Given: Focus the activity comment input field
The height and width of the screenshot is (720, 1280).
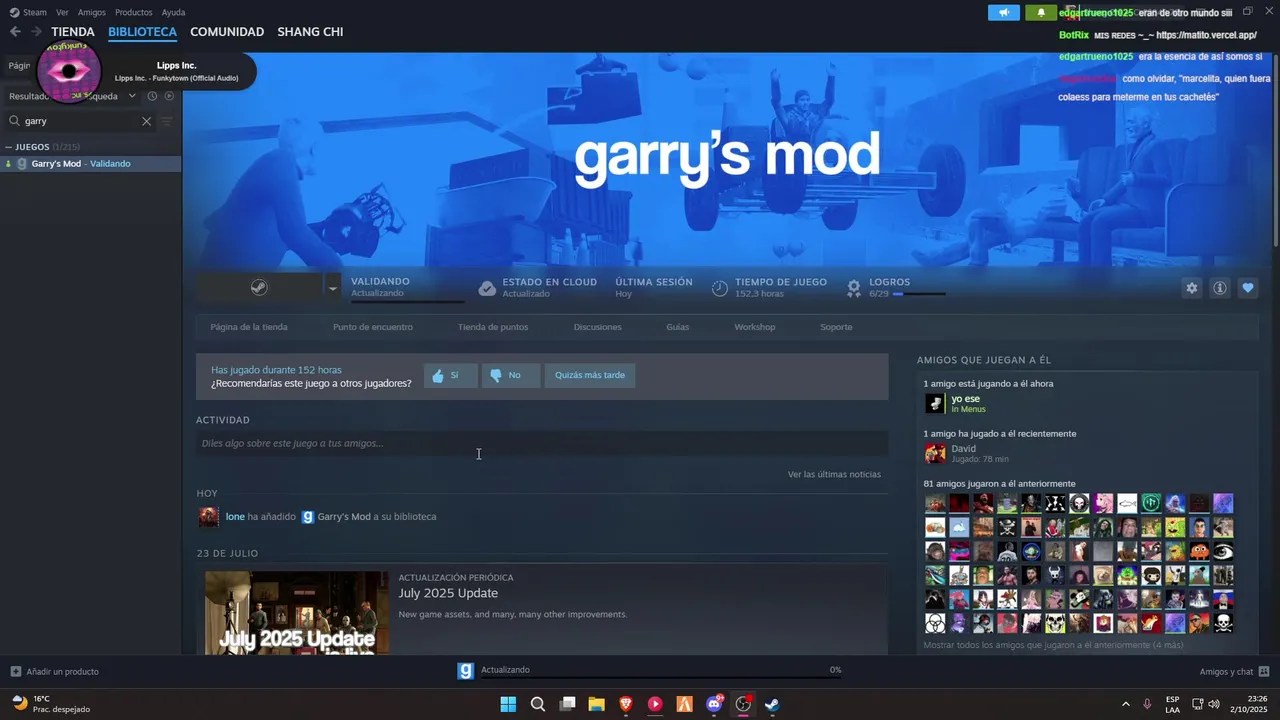Looking at the screenshot, I should tap(542, 444).
